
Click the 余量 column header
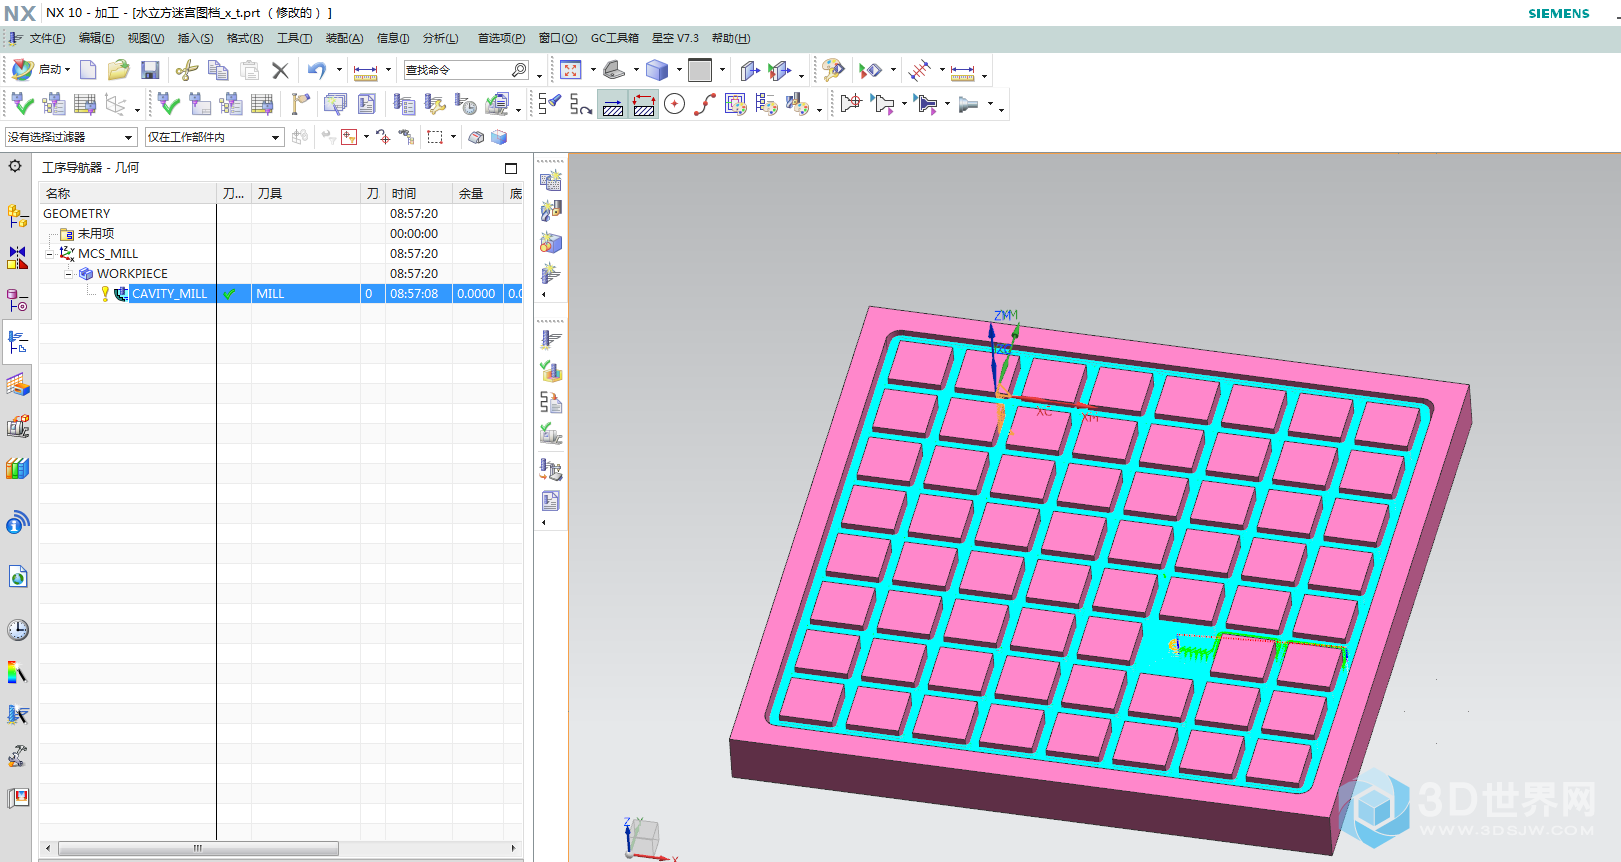(478, 193)
